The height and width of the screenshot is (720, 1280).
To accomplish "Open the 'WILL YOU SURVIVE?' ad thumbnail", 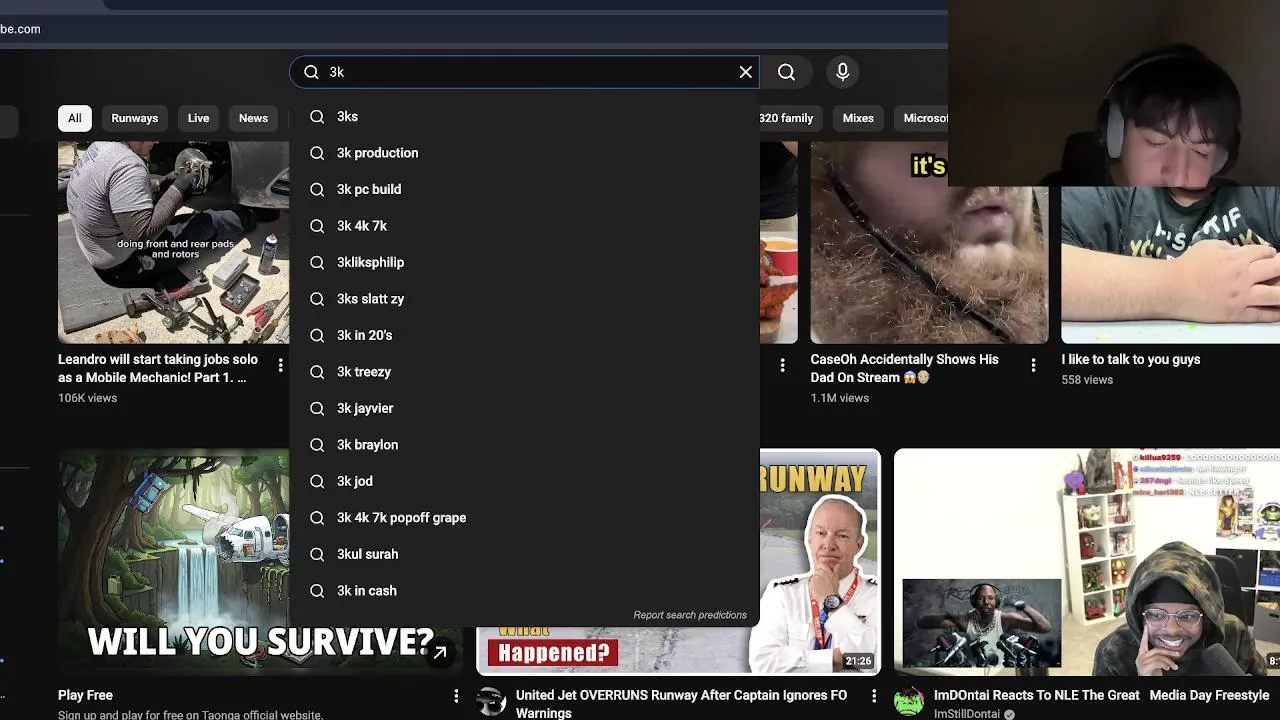I will tap(173, 561).
